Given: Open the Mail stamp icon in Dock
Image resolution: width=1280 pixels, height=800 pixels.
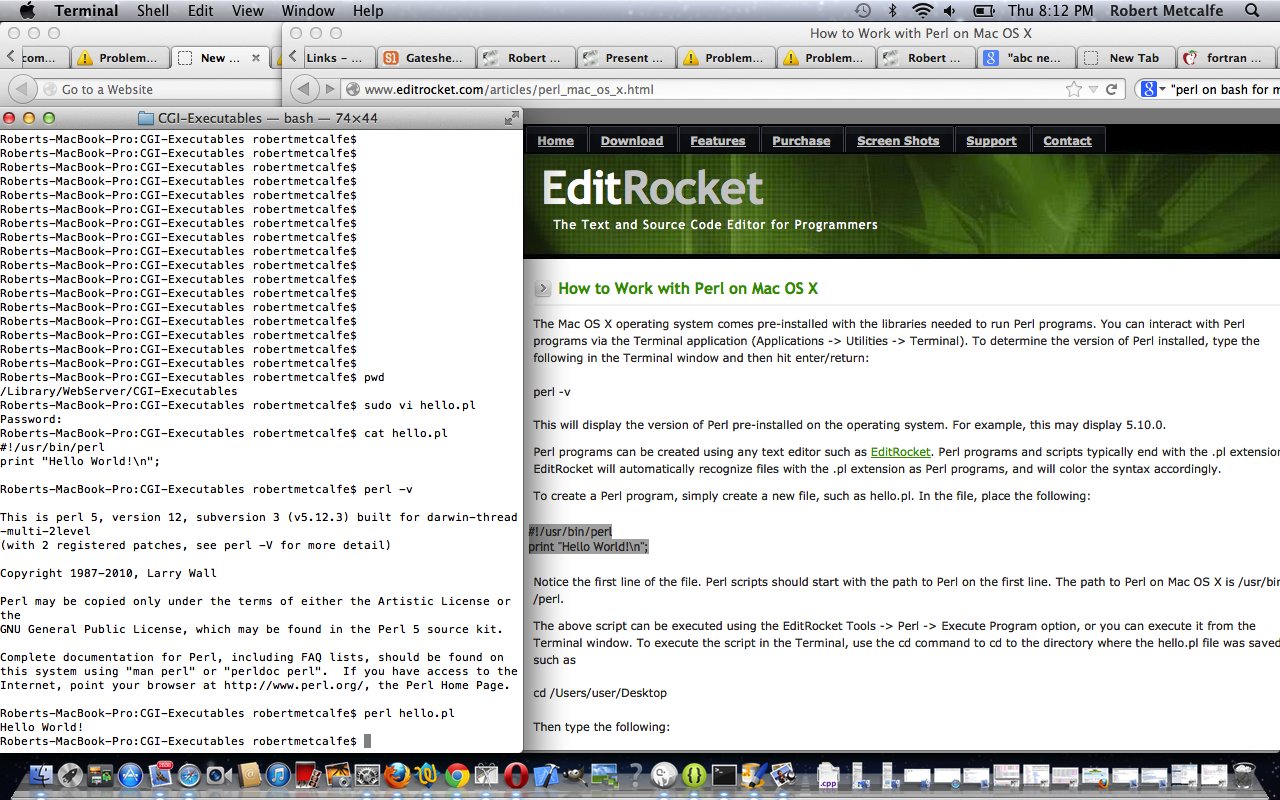Looking at the screenshot, I should 160,776.
